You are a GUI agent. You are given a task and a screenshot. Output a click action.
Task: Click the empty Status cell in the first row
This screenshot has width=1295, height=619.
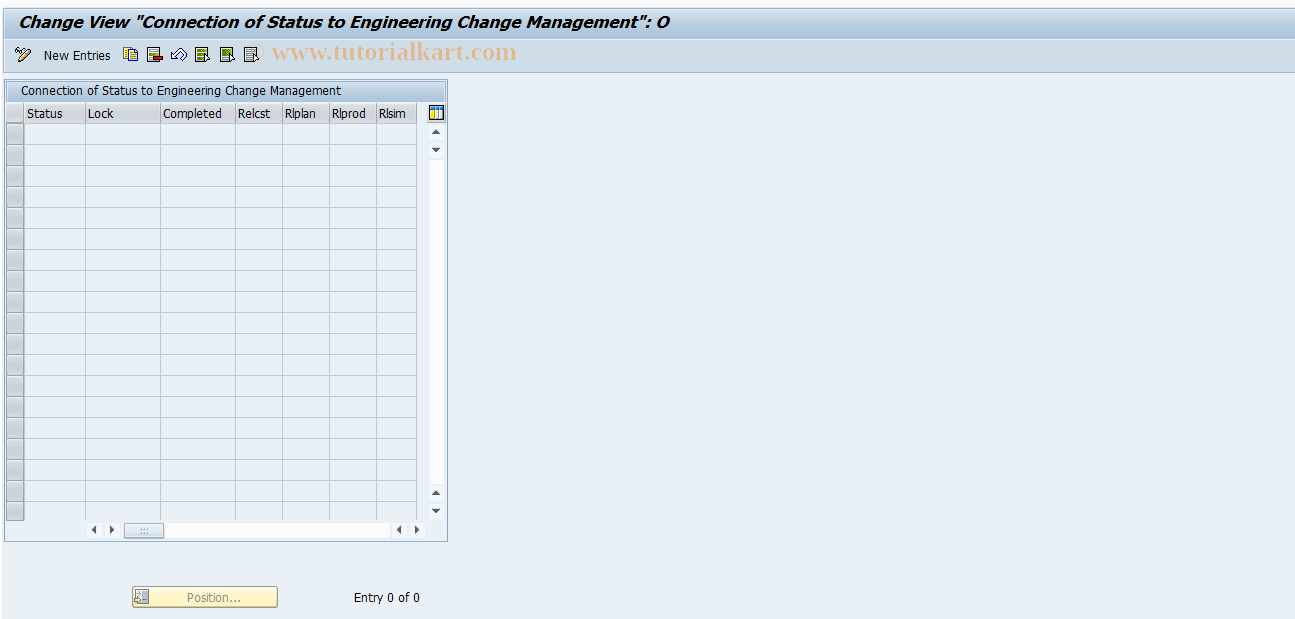[55, 134]
